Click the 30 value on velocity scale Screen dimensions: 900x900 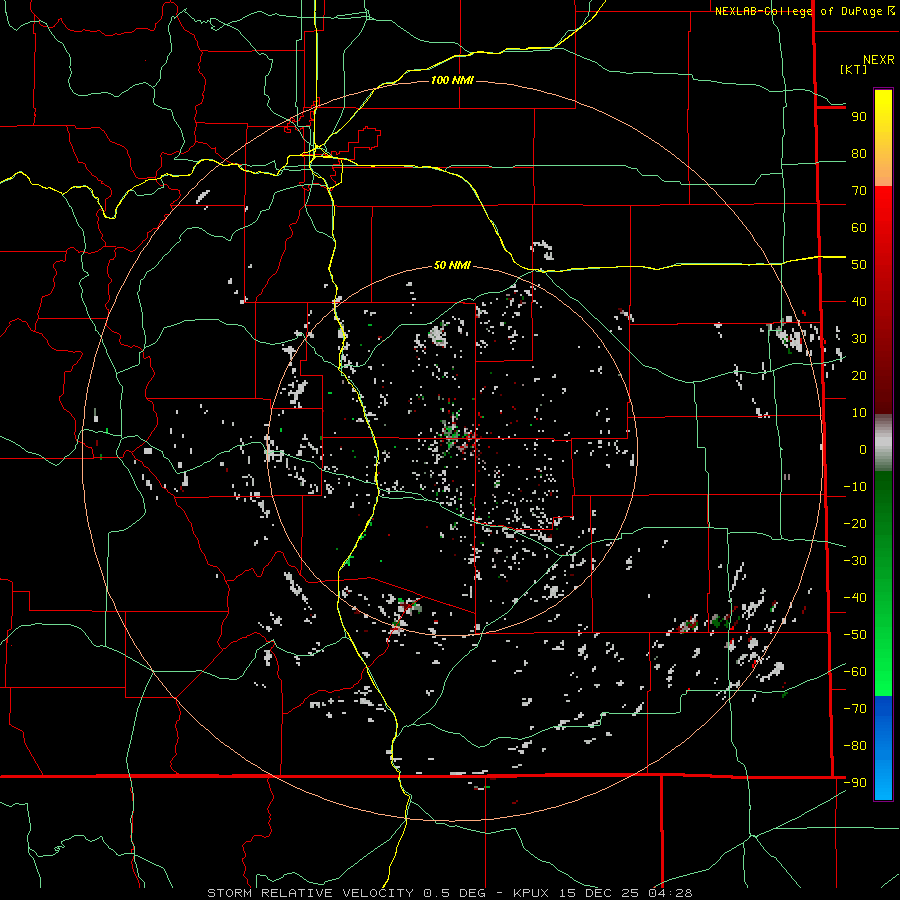859,339
